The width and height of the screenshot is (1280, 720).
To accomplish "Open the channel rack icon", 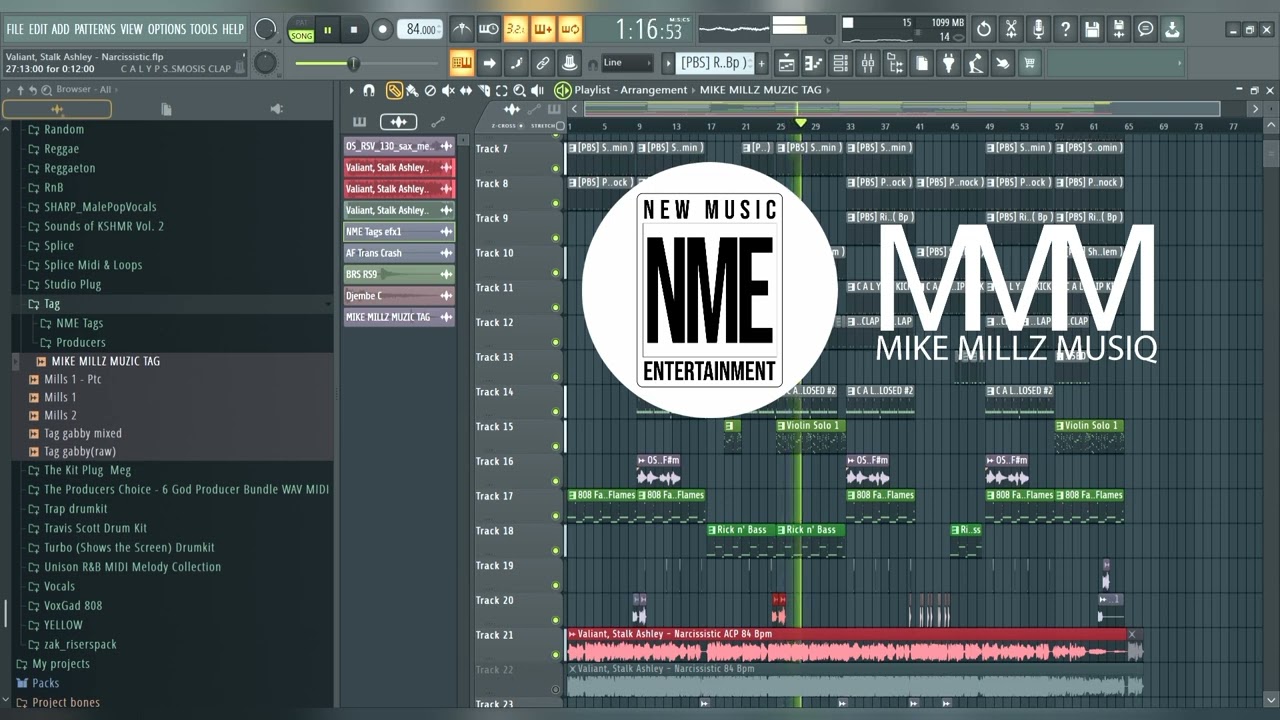I will [841, 63].
